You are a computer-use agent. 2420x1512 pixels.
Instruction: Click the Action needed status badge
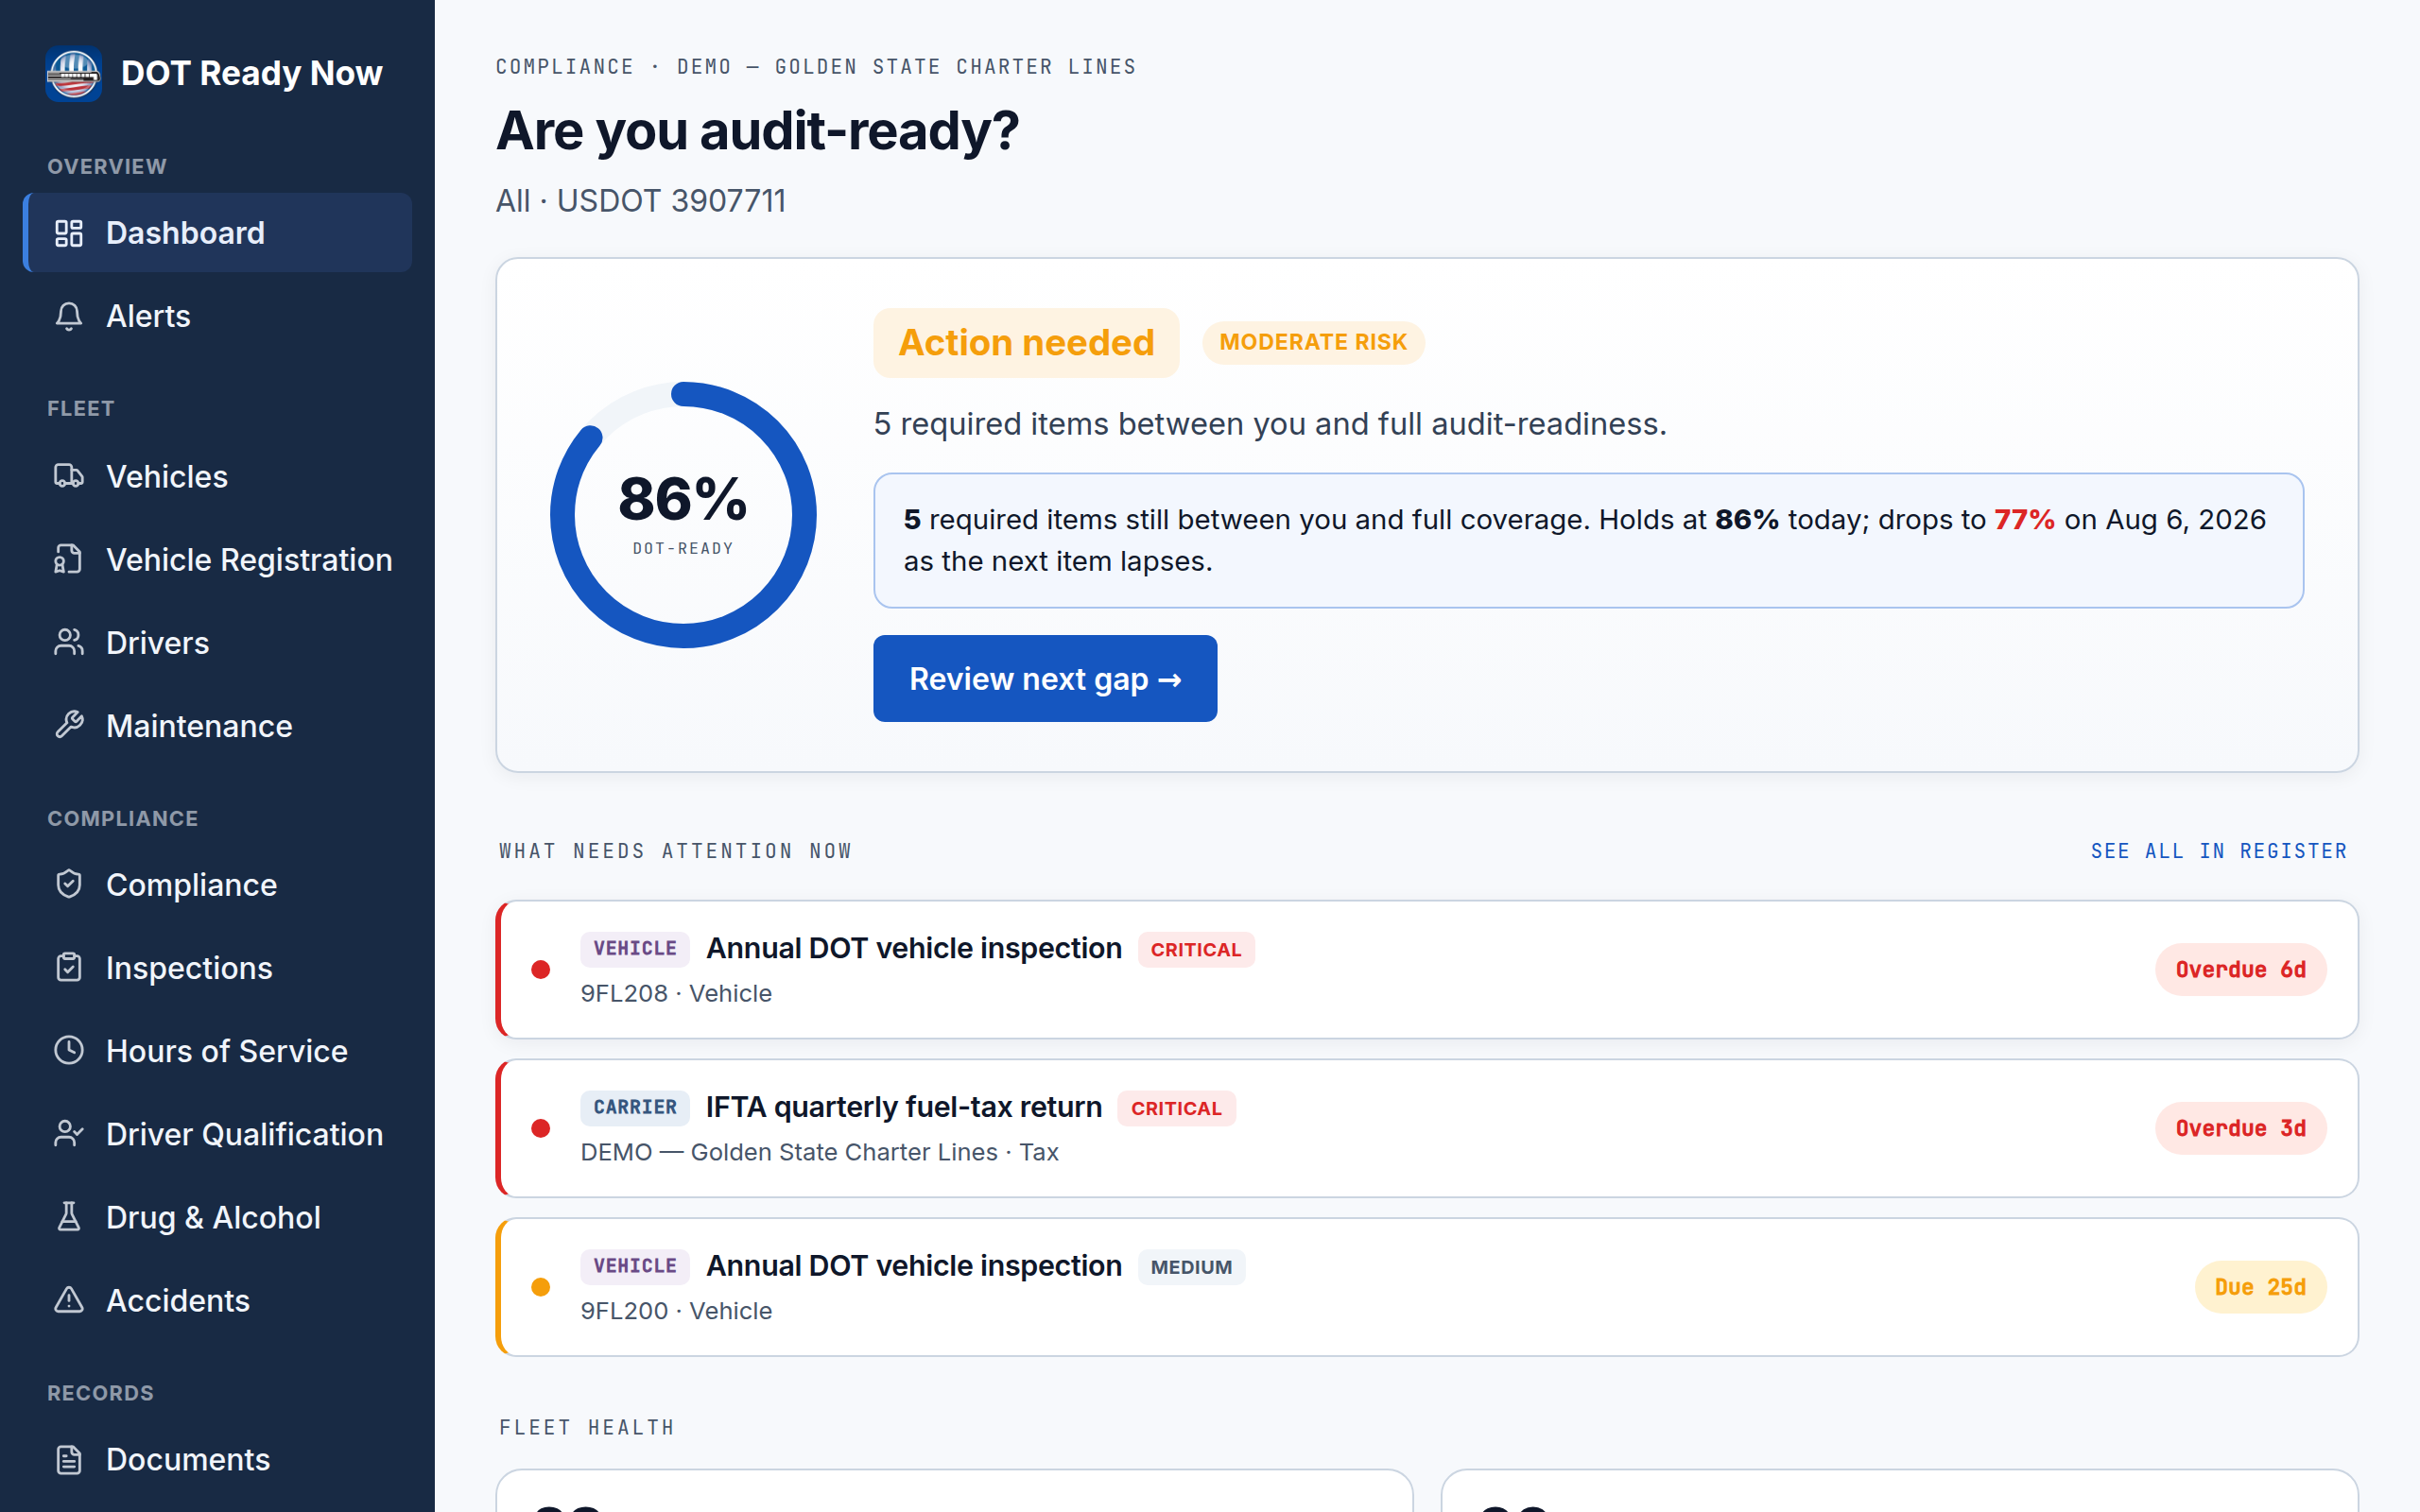1026,342
